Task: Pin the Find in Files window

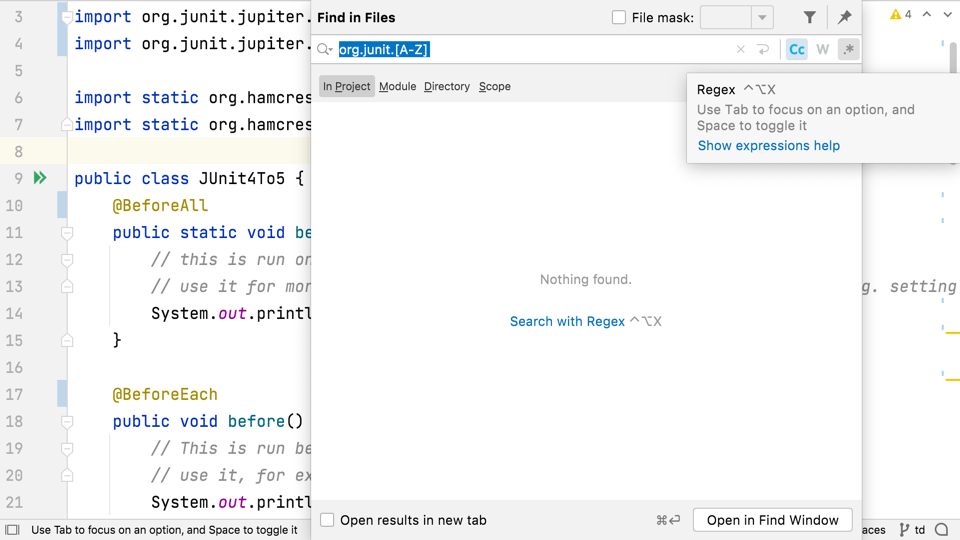Action: point(844,17)
